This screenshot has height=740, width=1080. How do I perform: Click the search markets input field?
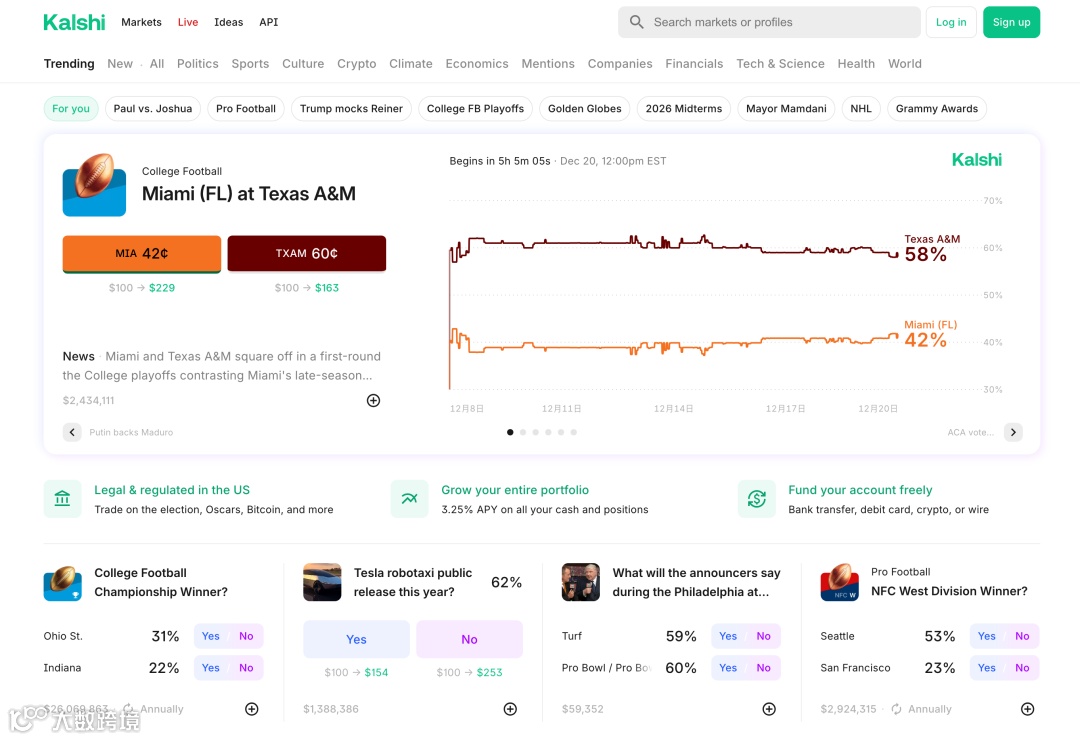pyautogui.click(x=780, y=22)
